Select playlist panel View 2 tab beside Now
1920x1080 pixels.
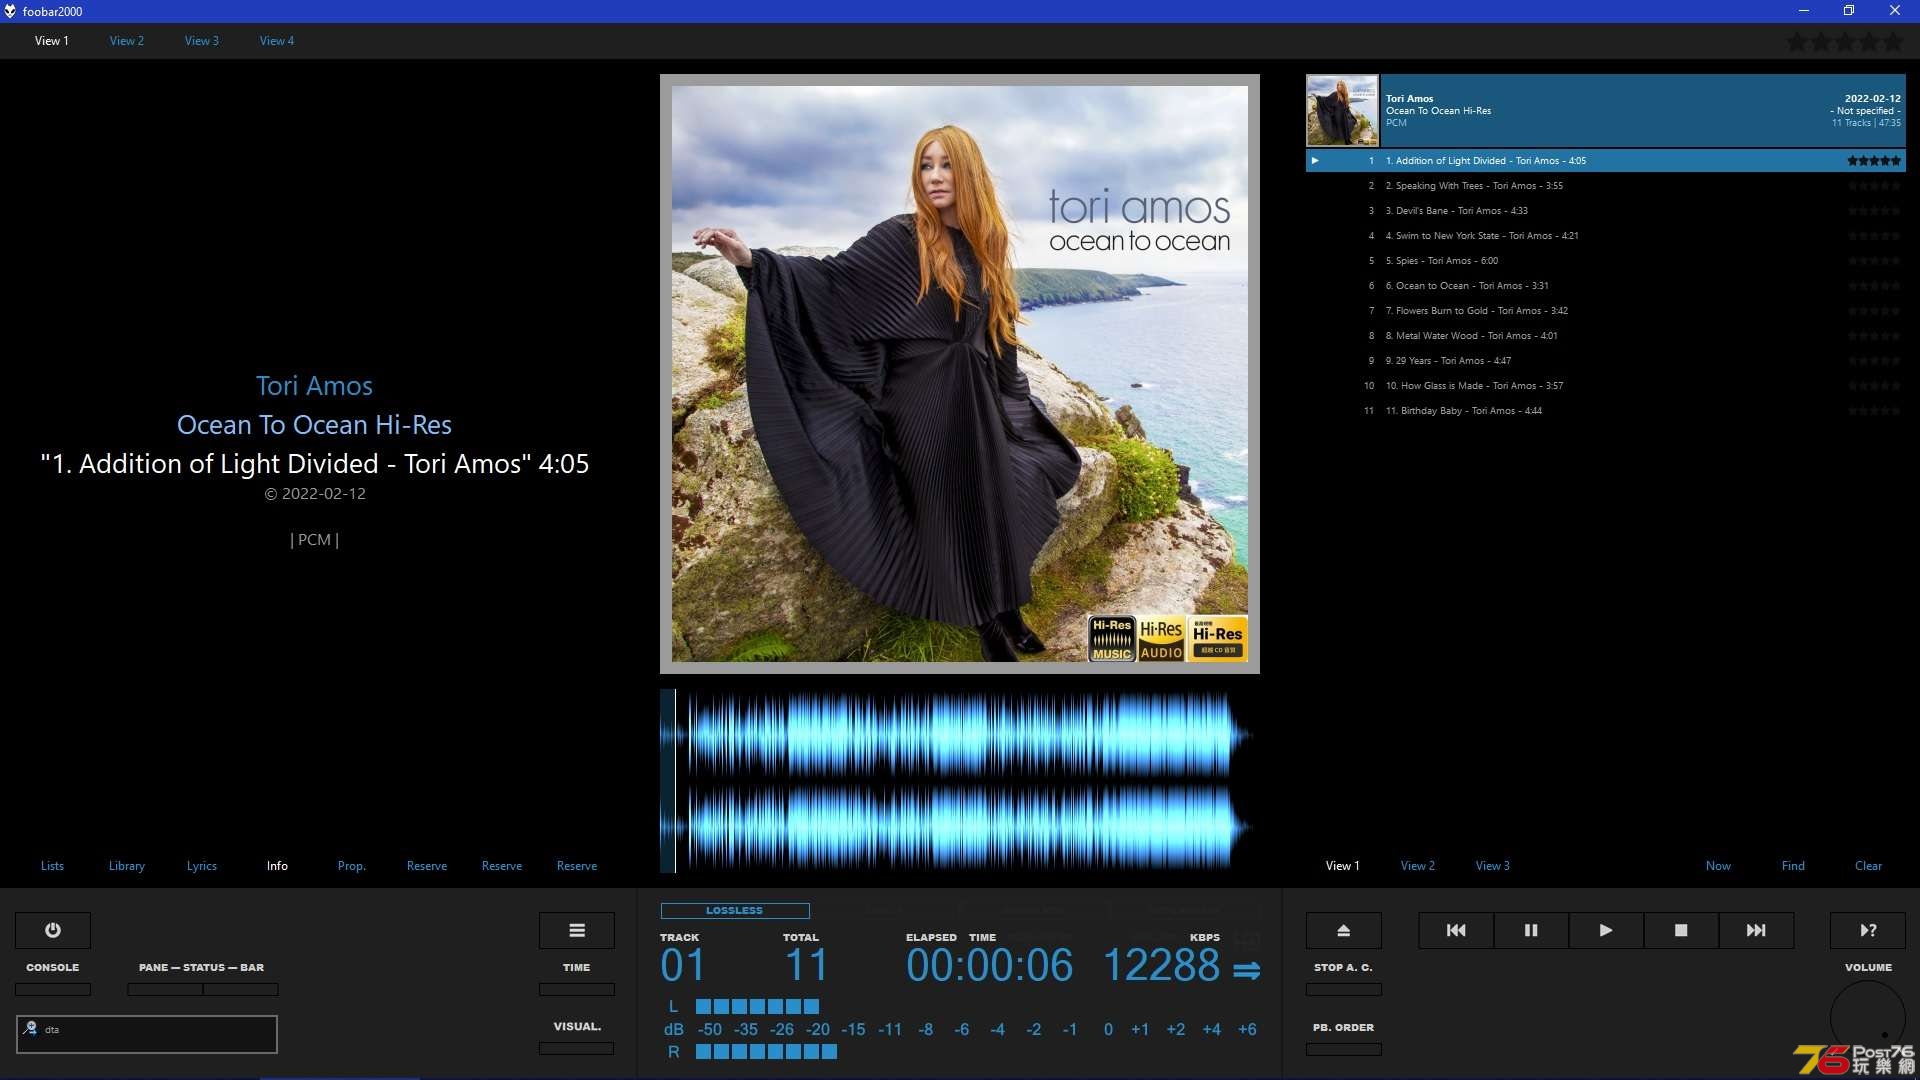pos(1418,866)
